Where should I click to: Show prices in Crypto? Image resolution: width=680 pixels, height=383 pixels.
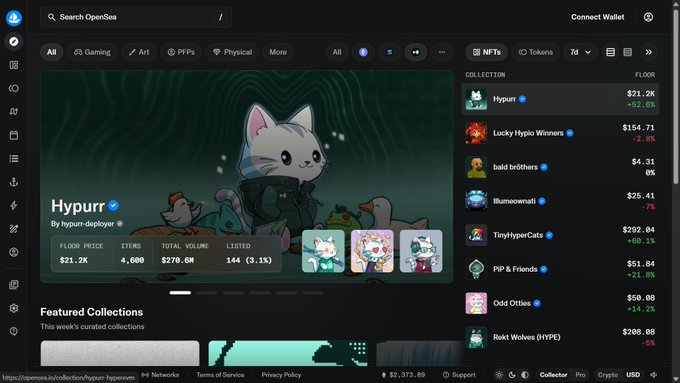pyautogui.click(x=608, y=375)
